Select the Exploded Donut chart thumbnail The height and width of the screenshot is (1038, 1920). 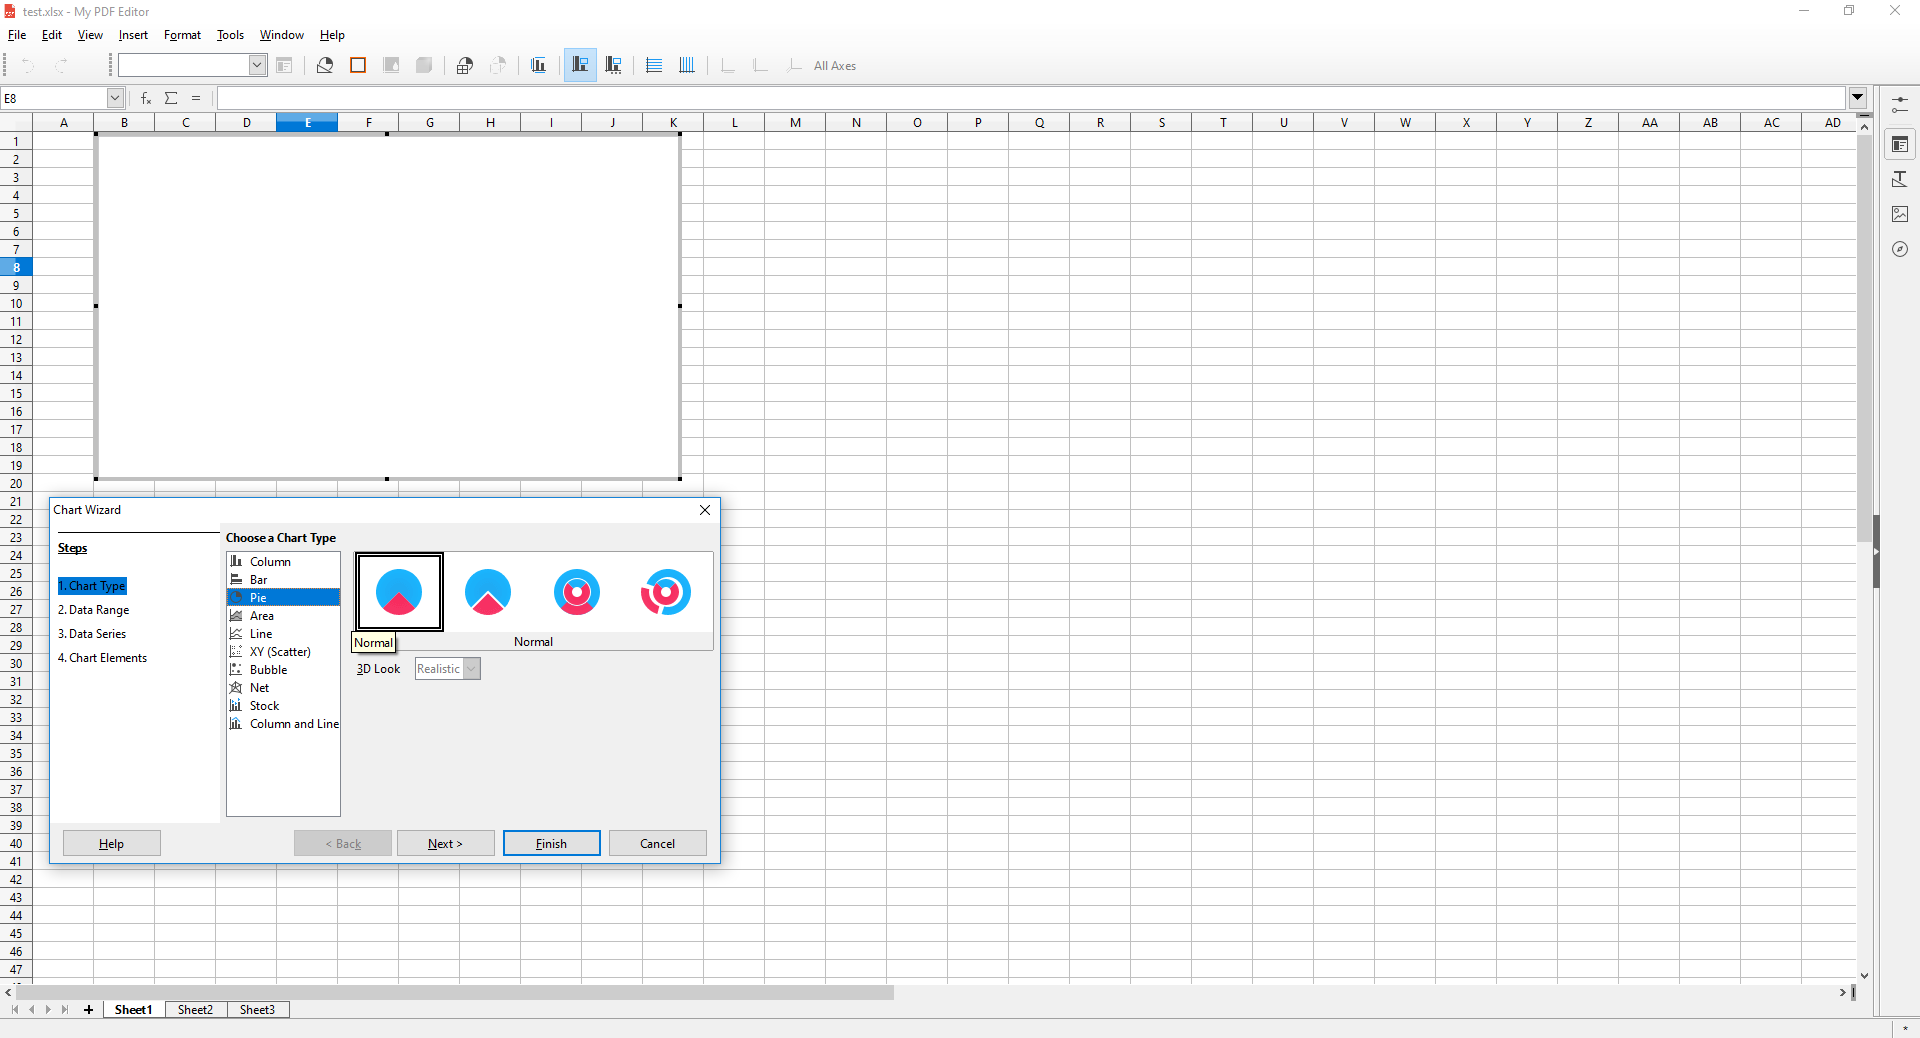pyautogui.click(x=666, y=592)
